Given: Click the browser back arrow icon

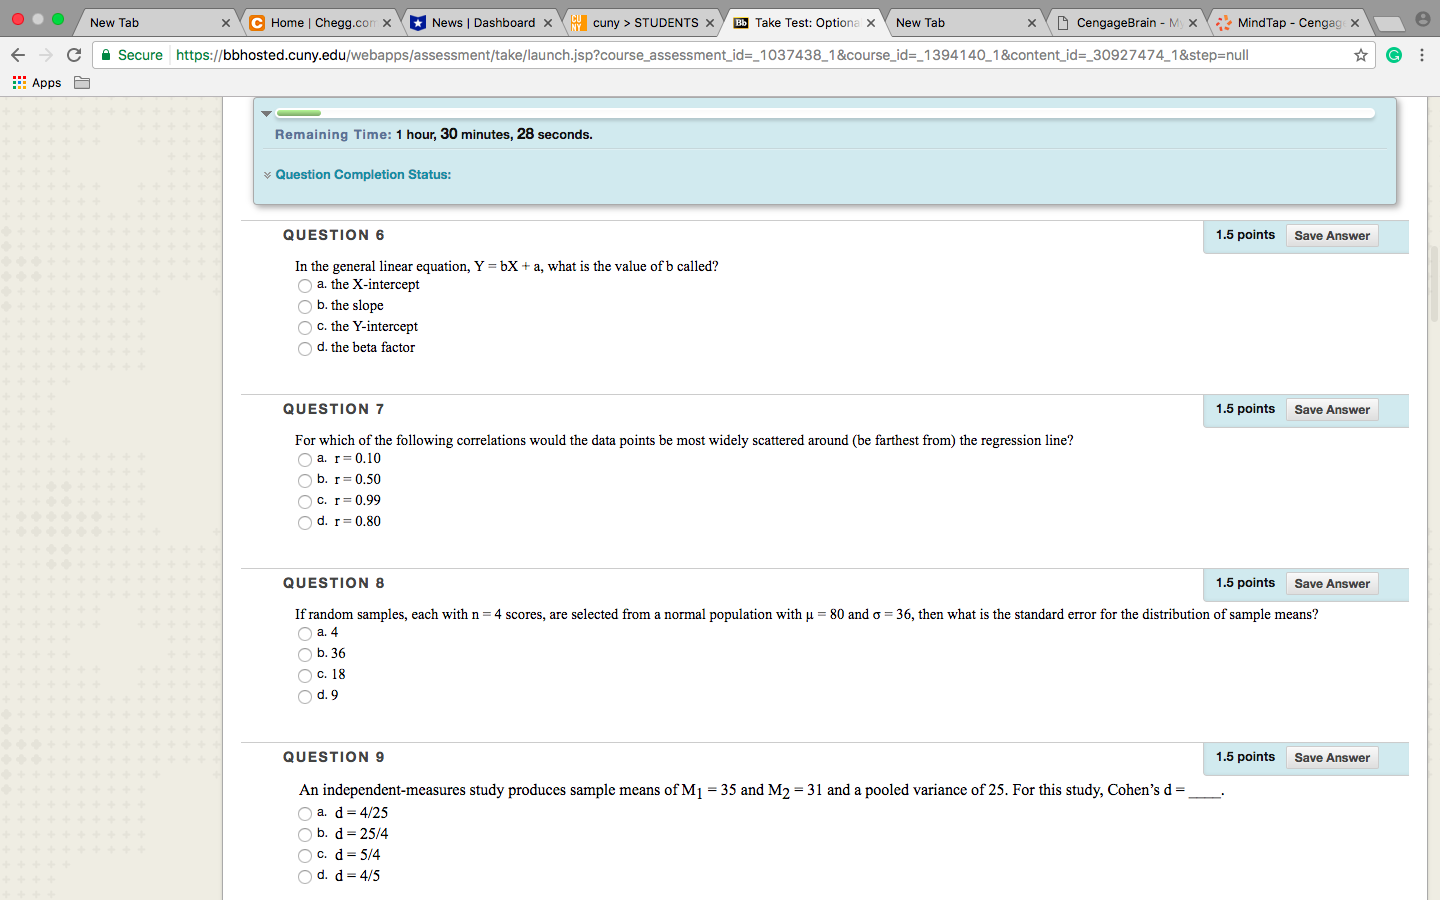Looking at the screenshot, I should pyautogui.click(x=18, y=55).
